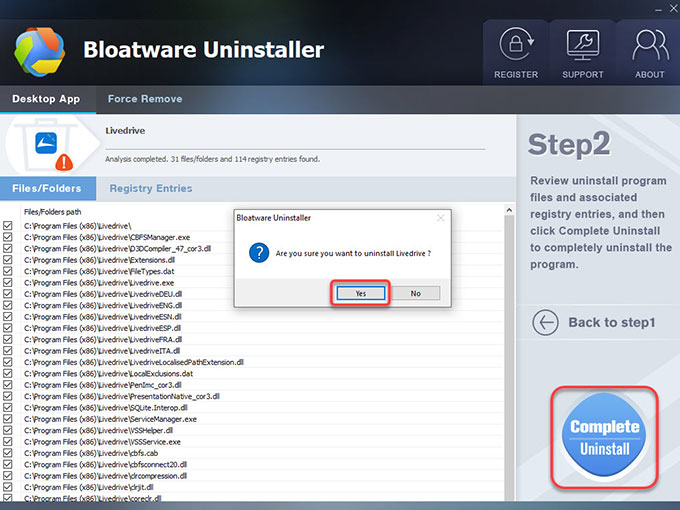Image resolution: width=680 pixels, height=510 pixels.
Task: Select the Files/Folders tab
Action: pyautogui.click(x=47, y=188)
